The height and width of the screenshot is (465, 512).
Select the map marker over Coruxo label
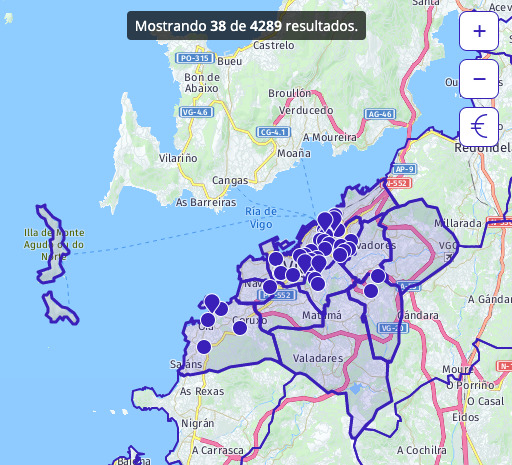point(240,328)
